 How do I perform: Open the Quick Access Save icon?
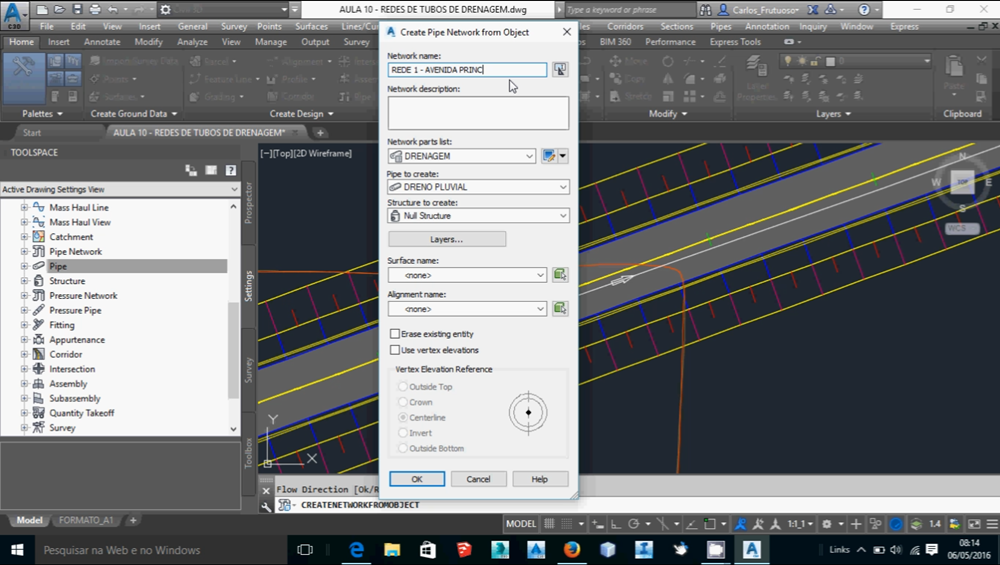[77, 10]
